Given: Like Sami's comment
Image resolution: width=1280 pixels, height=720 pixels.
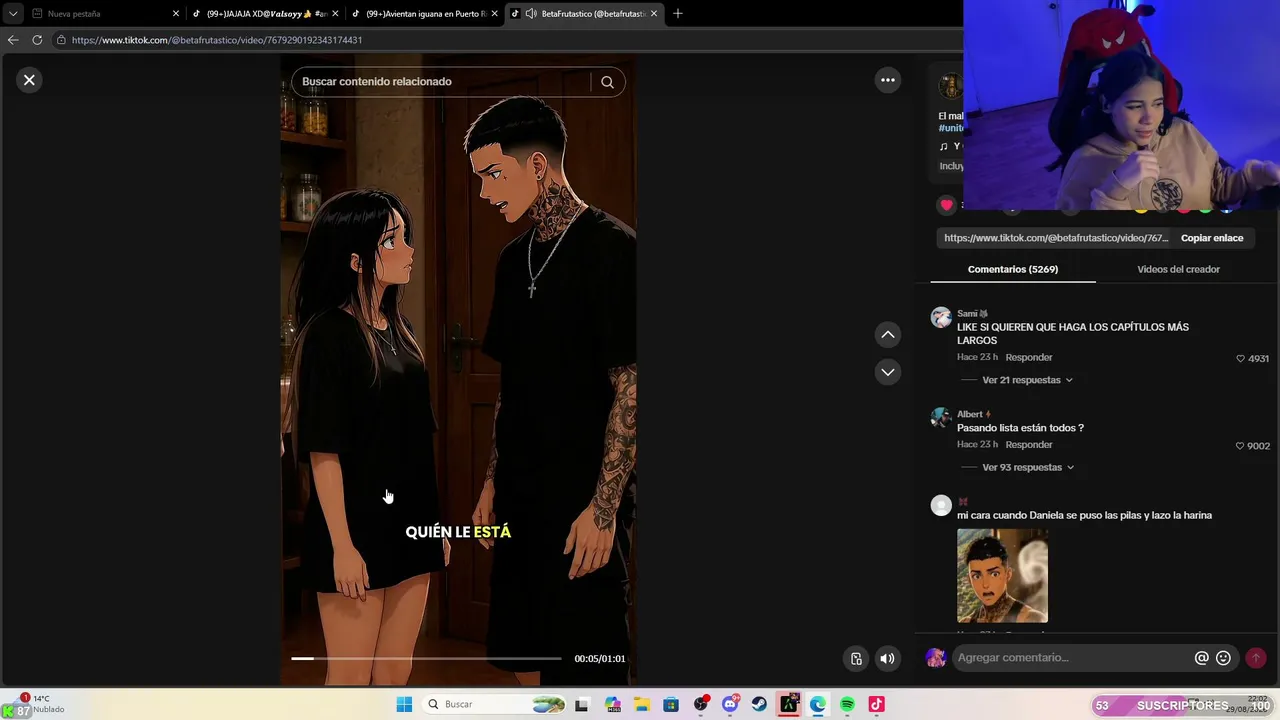Looking at the screenshot, I should pyautogui.click(x=1240, y=358).
